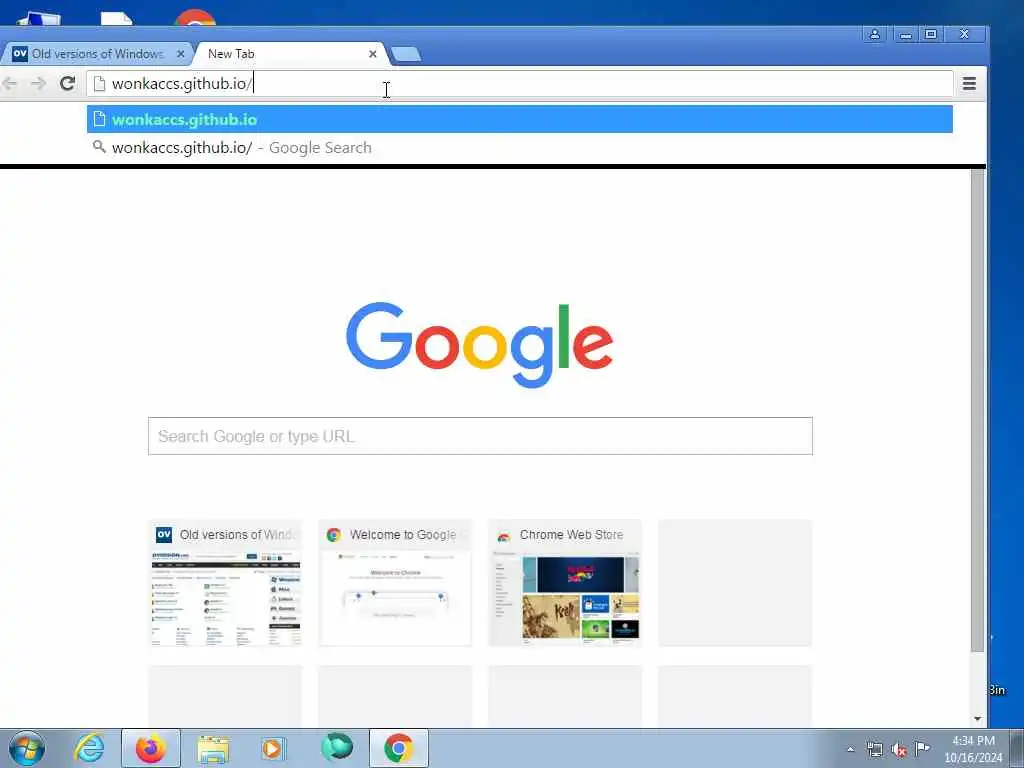Click the clock showing 4:34 PM
This screenshot has height=768, width=1024.
click(x=973, y=749)
